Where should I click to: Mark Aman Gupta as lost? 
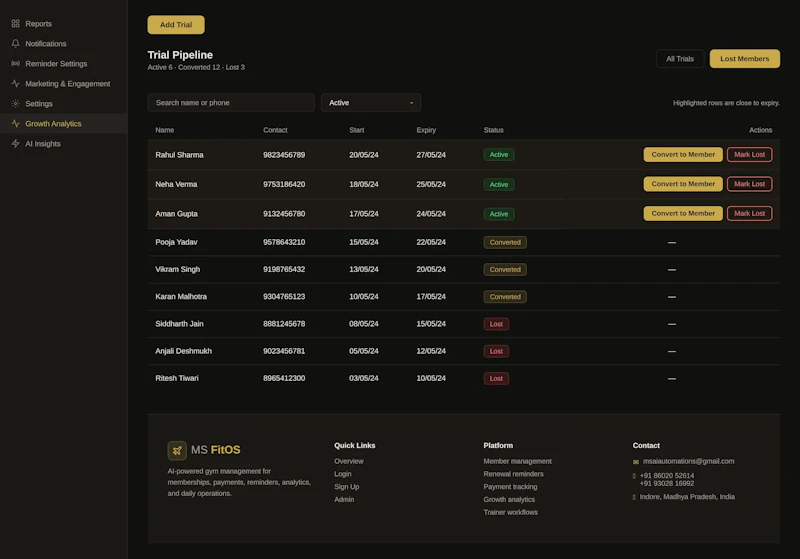coord(749,214)
